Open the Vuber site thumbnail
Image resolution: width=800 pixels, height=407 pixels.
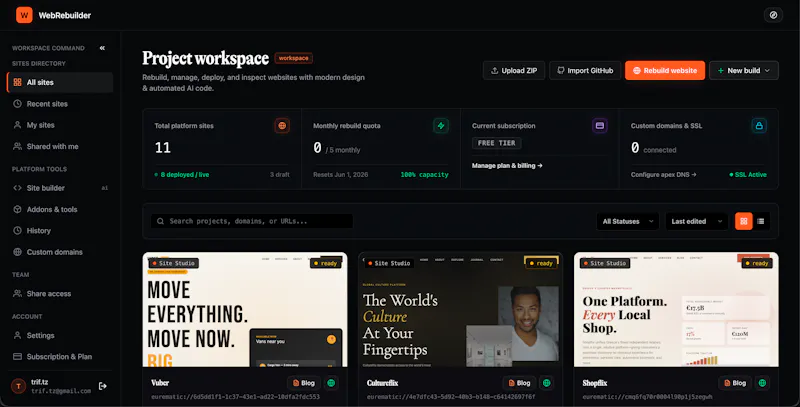[x=245, y=309]
